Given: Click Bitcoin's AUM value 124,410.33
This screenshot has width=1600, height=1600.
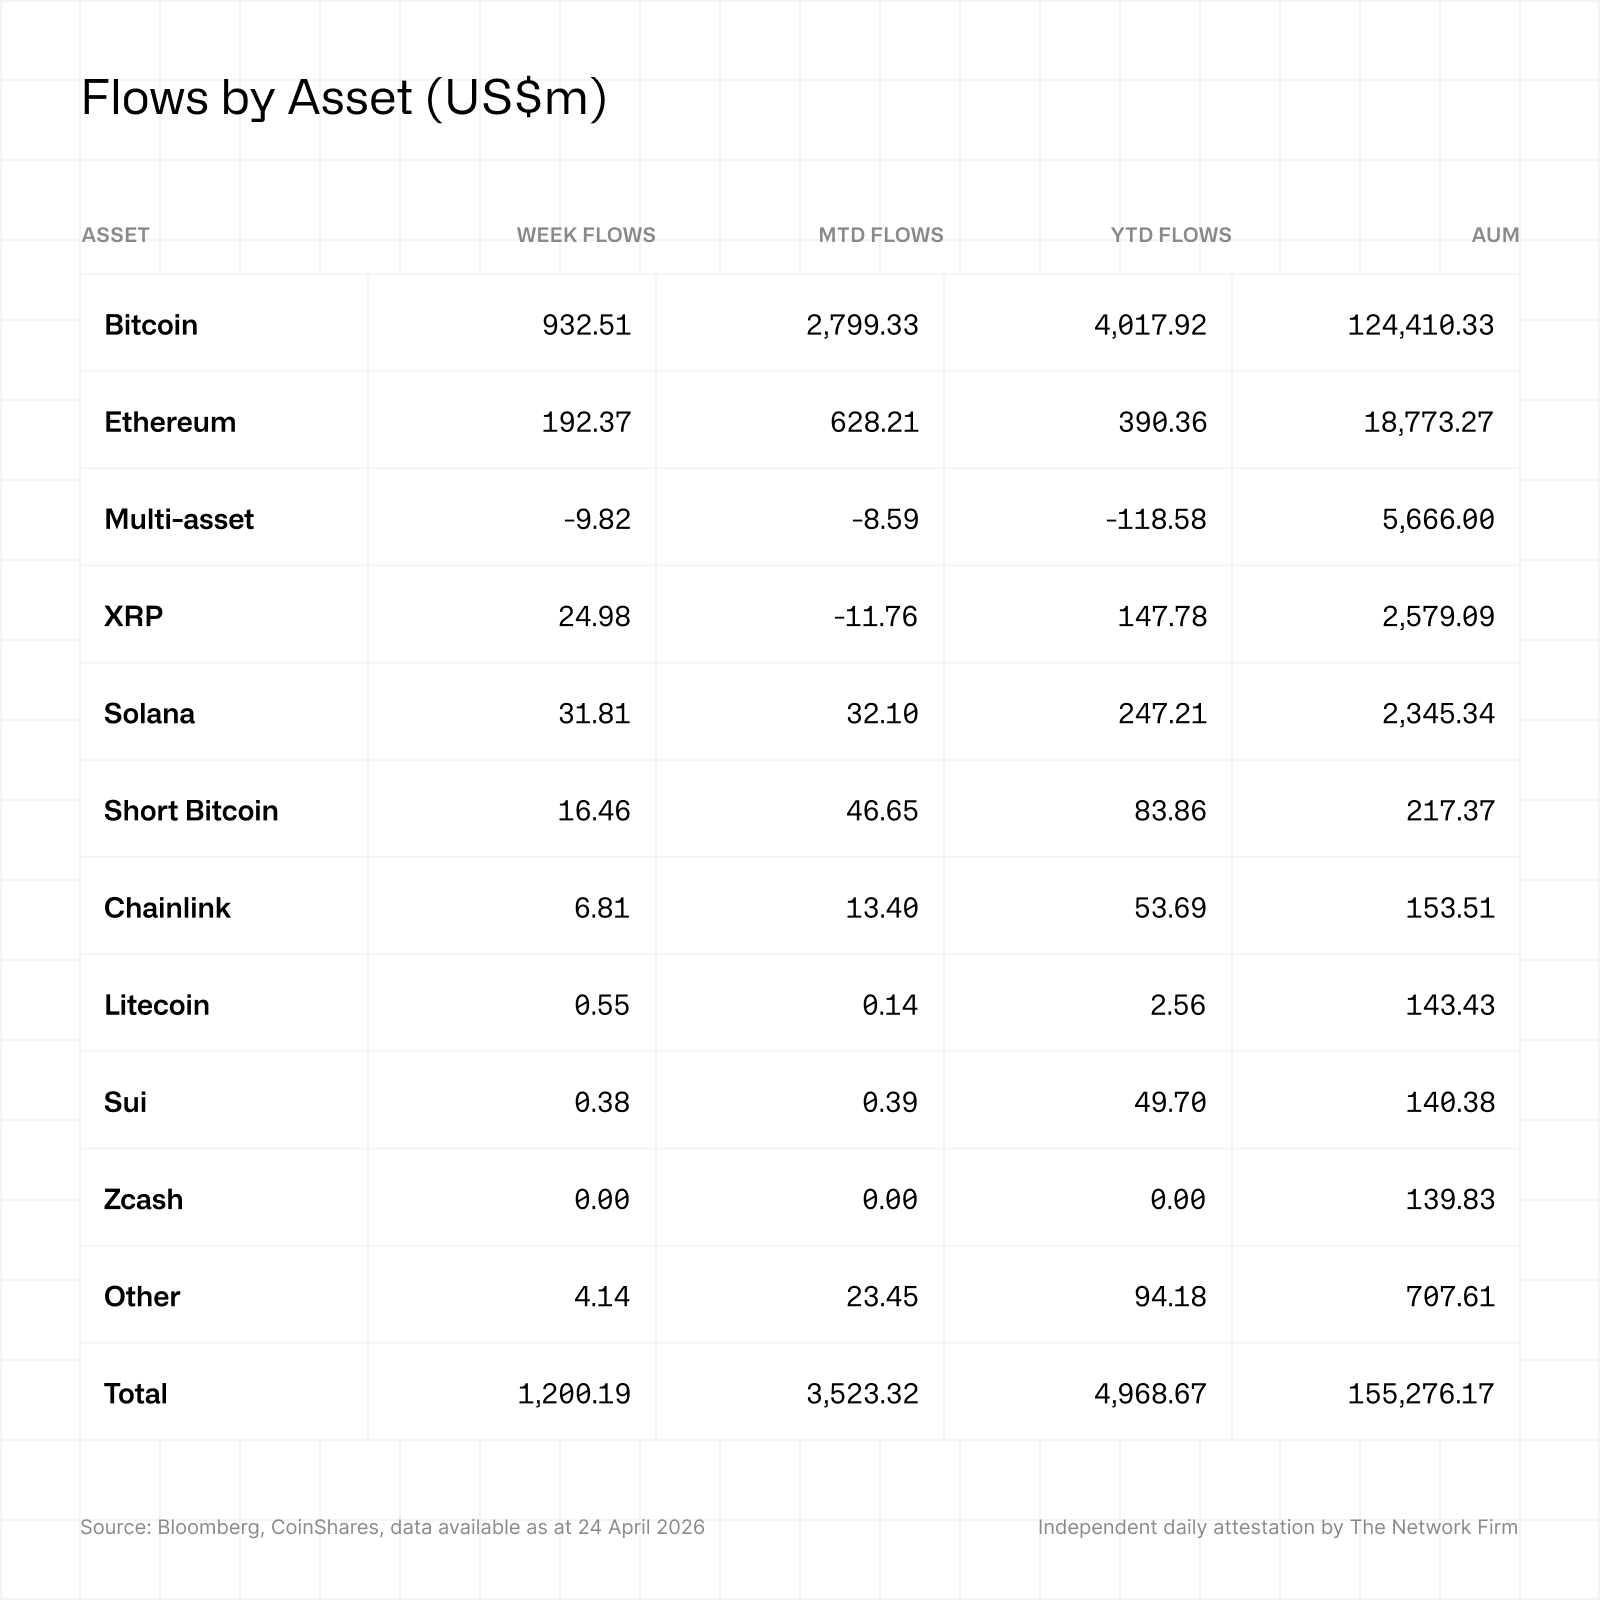Looking at the screenshot, I should point(1420,325).
